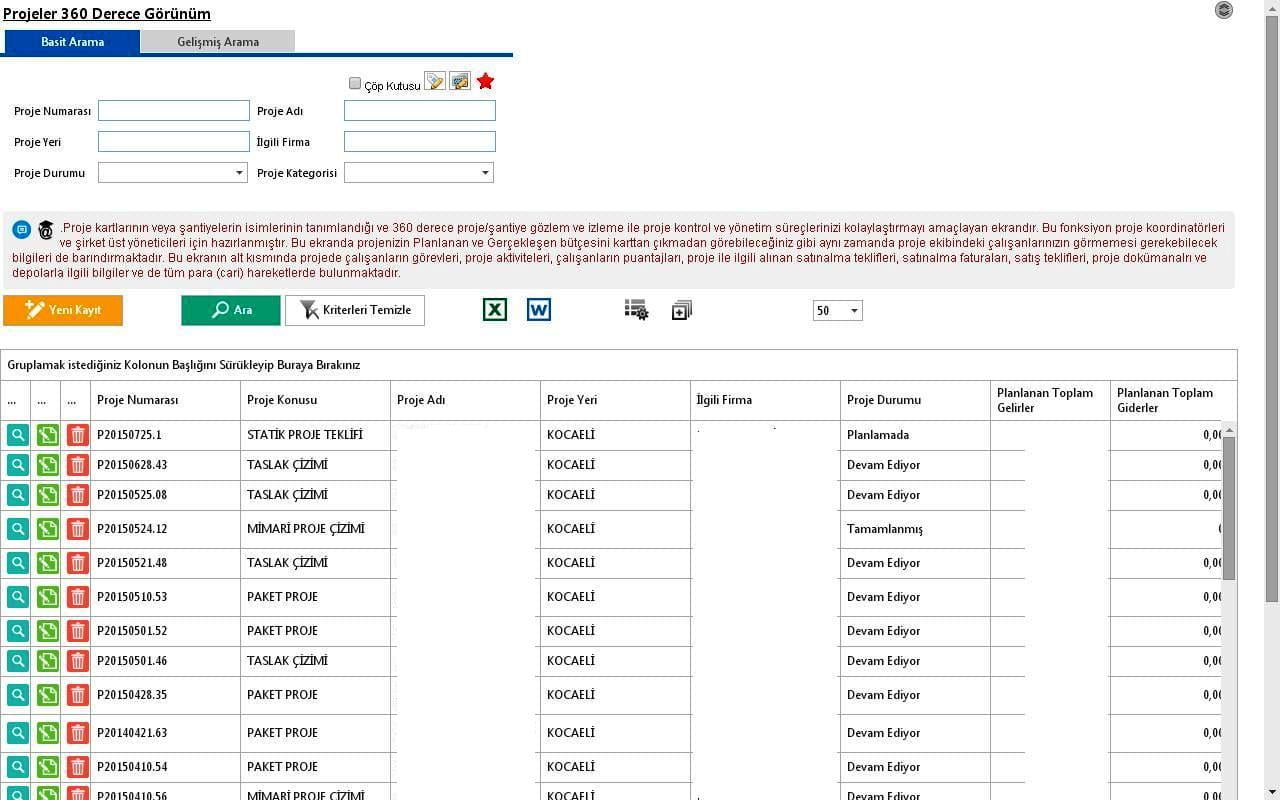Click the Yeni Kayıt button
1280x800 pixels.
tap(63, 310)
